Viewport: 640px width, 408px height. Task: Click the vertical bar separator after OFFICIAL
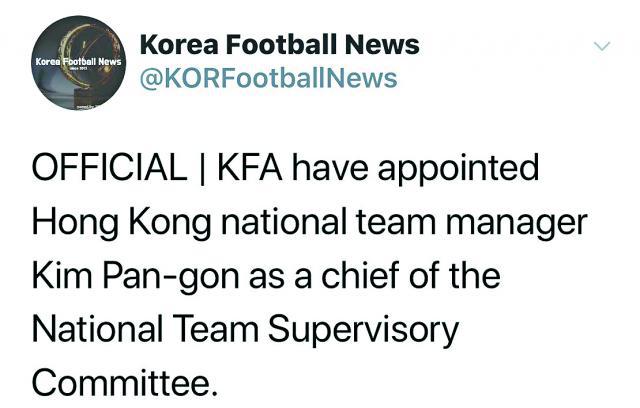202,168
